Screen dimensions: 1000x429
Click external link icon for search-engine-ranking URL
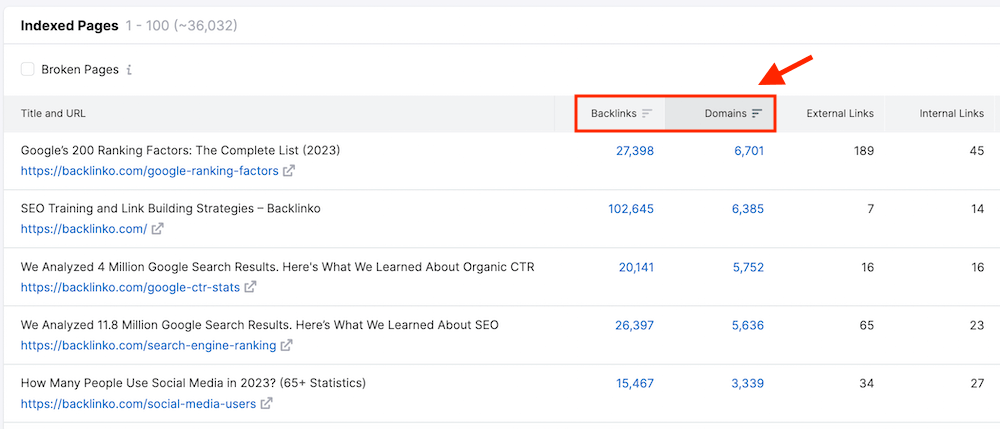287,346
